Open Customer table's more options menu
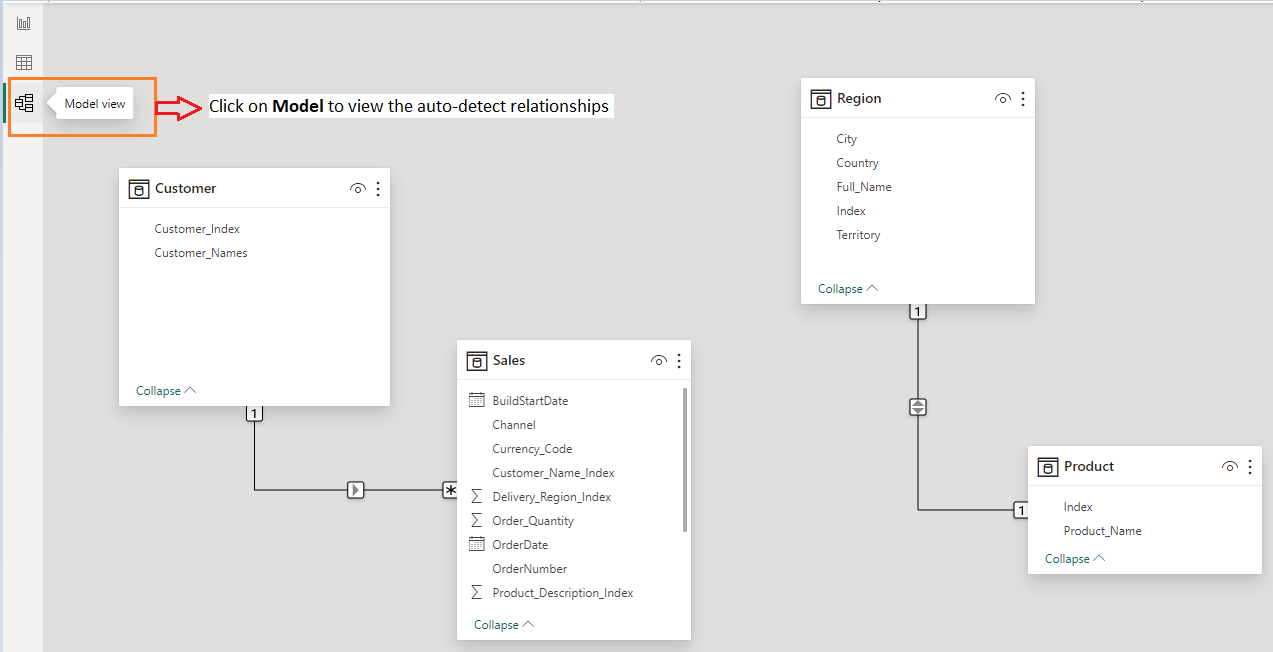Image resolution: width=1273 pixels, height=652 pixels. 378,189
